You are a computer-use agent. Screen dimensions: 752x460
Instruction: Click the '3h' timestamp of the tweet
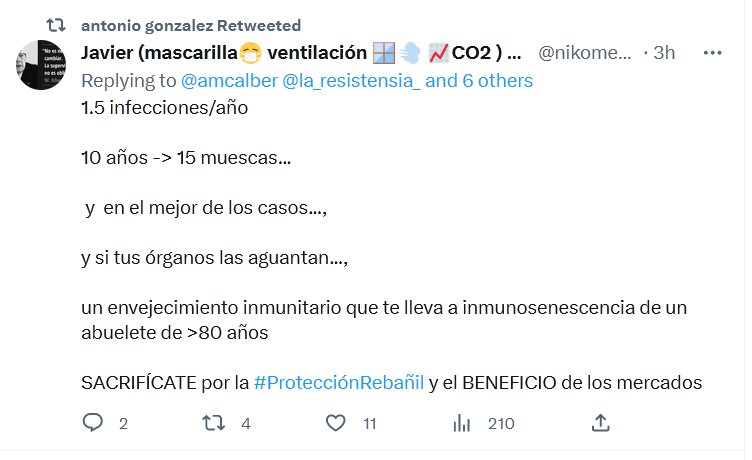pyautogui.click(x=664, y=52)
